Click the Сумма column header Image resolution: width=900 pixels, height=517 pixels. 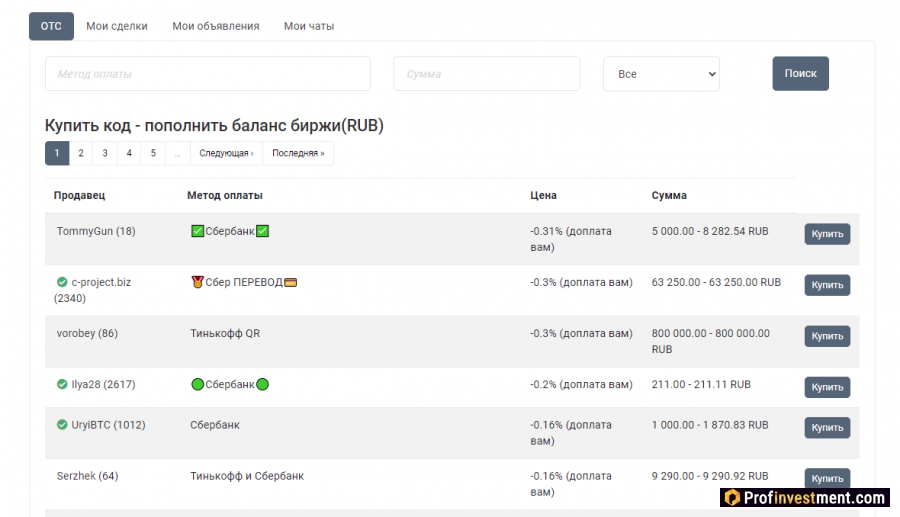669,195
